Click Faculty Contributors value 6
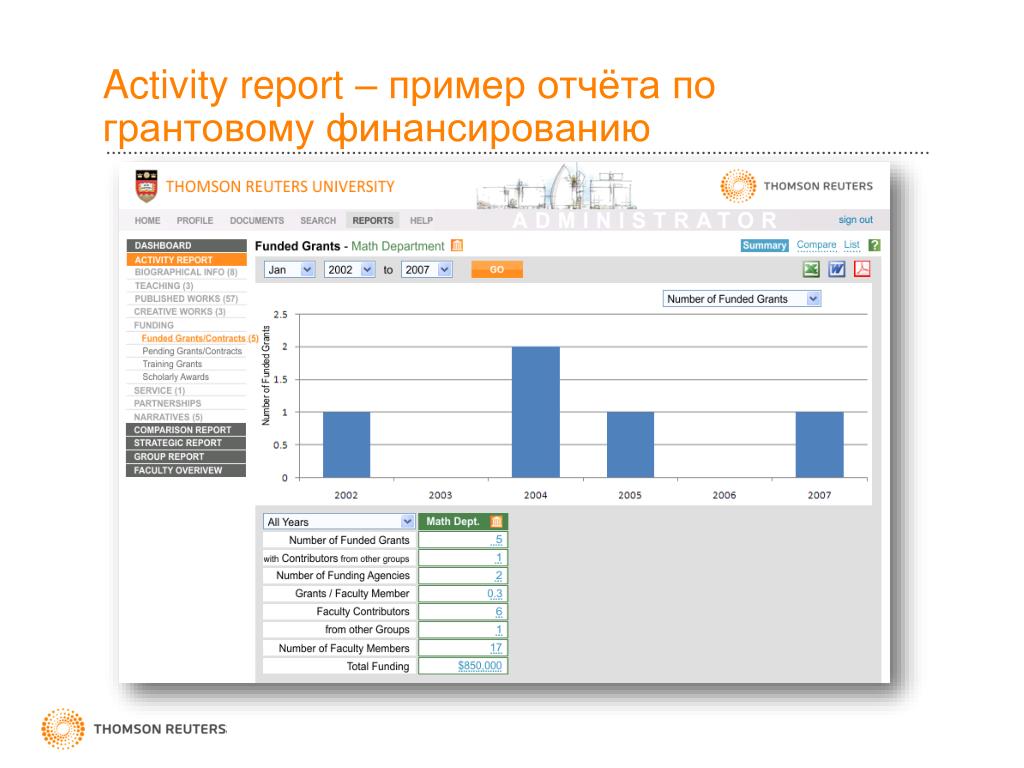Image resolution: width=1024 pixels, height=768 pixels. (x=499, y=611)
